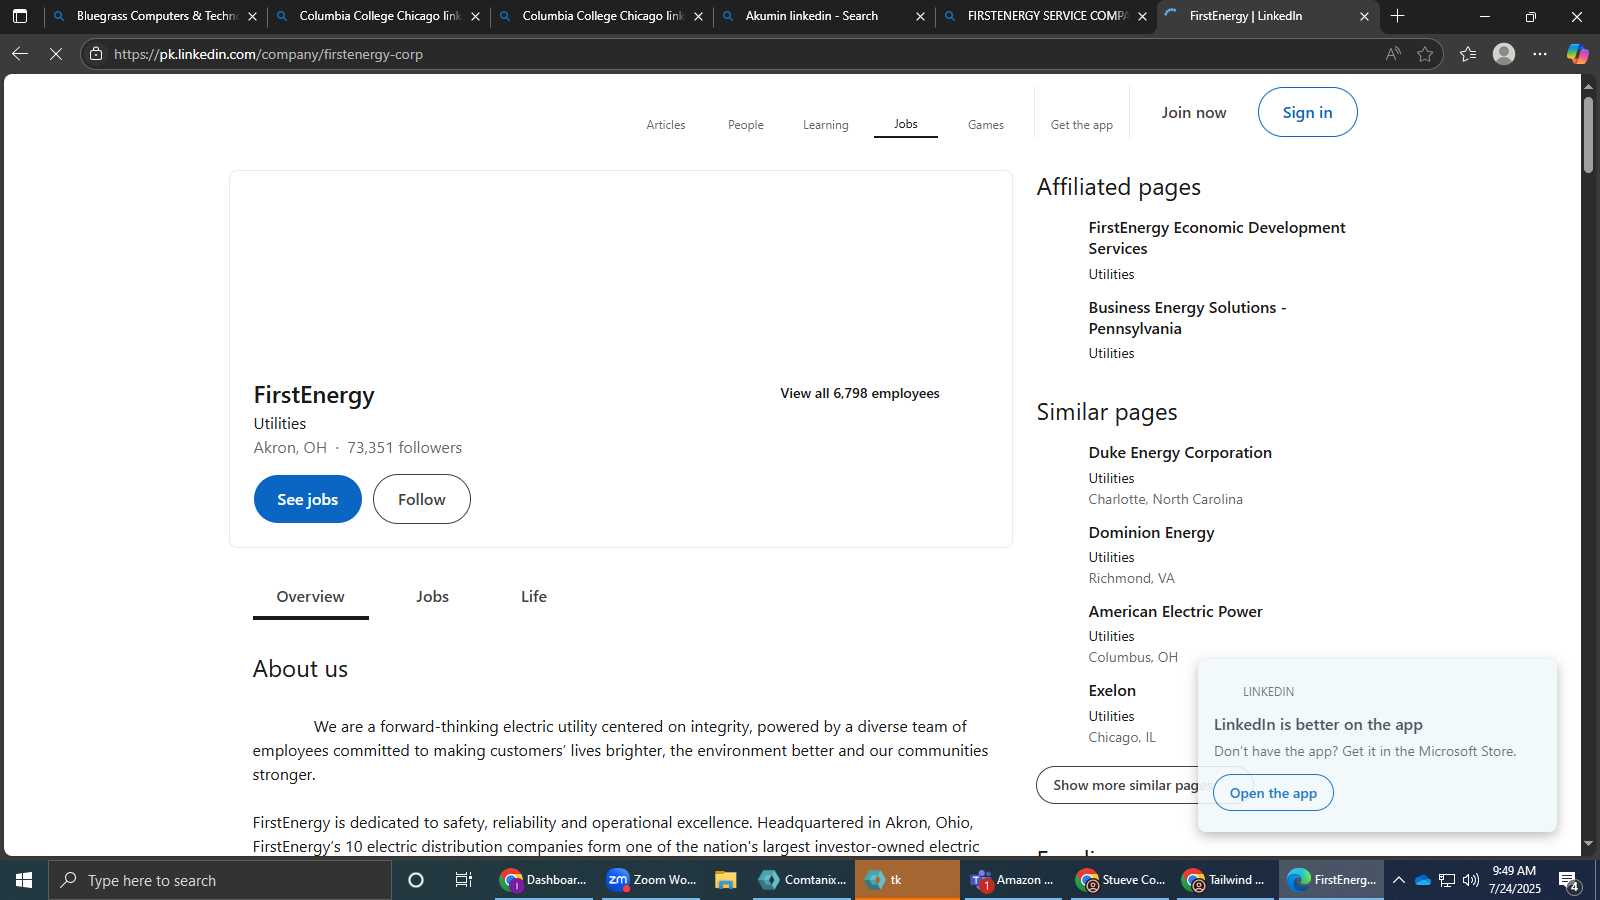This screenshot has height=900, width=1600.
Task: Stop loading the page
Action: [x=56, y=54]
